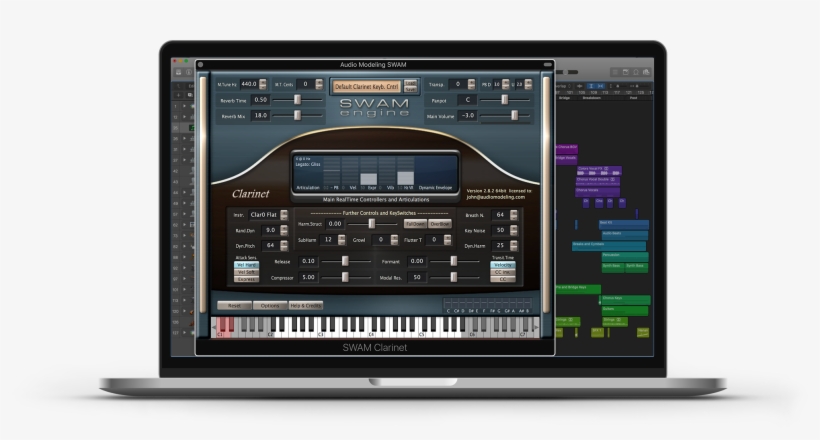The height and width of the screenshot is (440, 820).
Task: Click the Compressor value 5.00
Action: point(309,277)
